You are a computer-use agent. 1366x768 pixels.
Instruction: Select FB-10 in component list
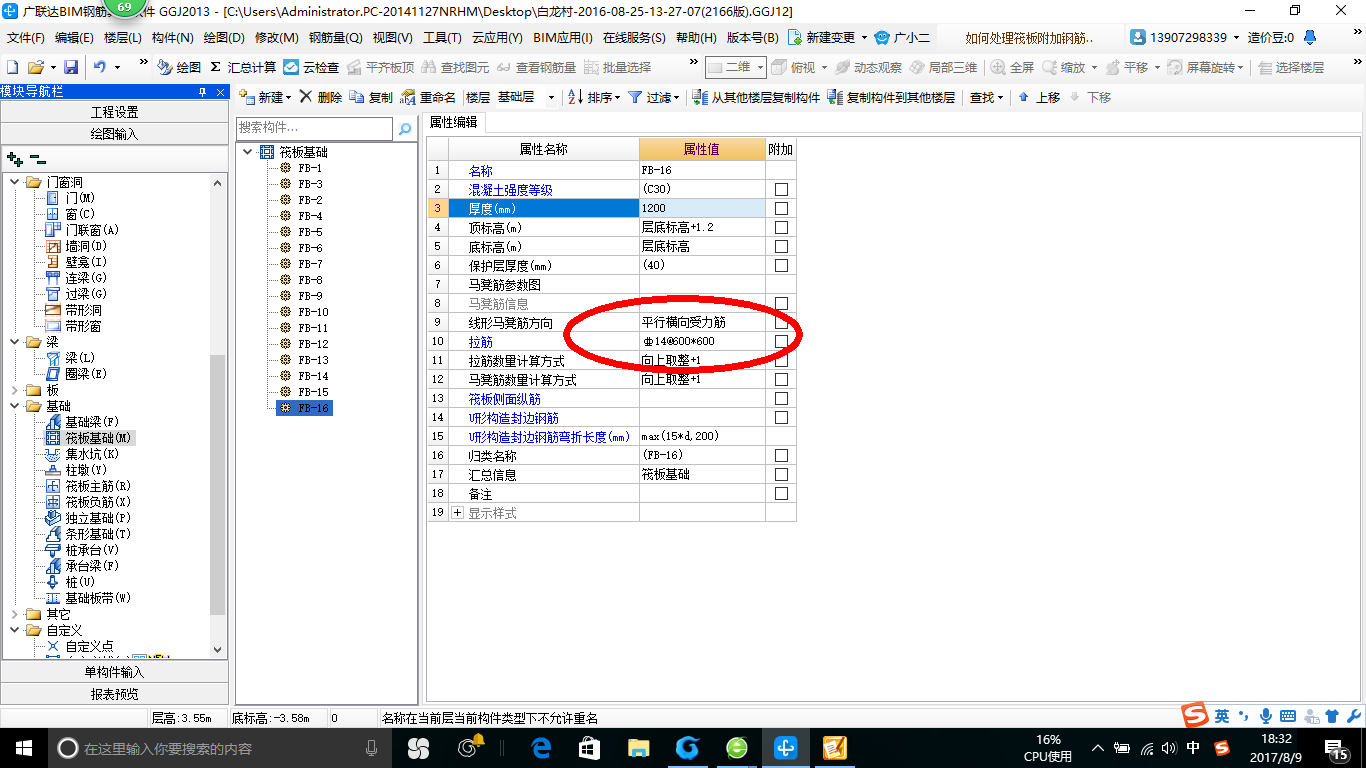pos(313,312)
